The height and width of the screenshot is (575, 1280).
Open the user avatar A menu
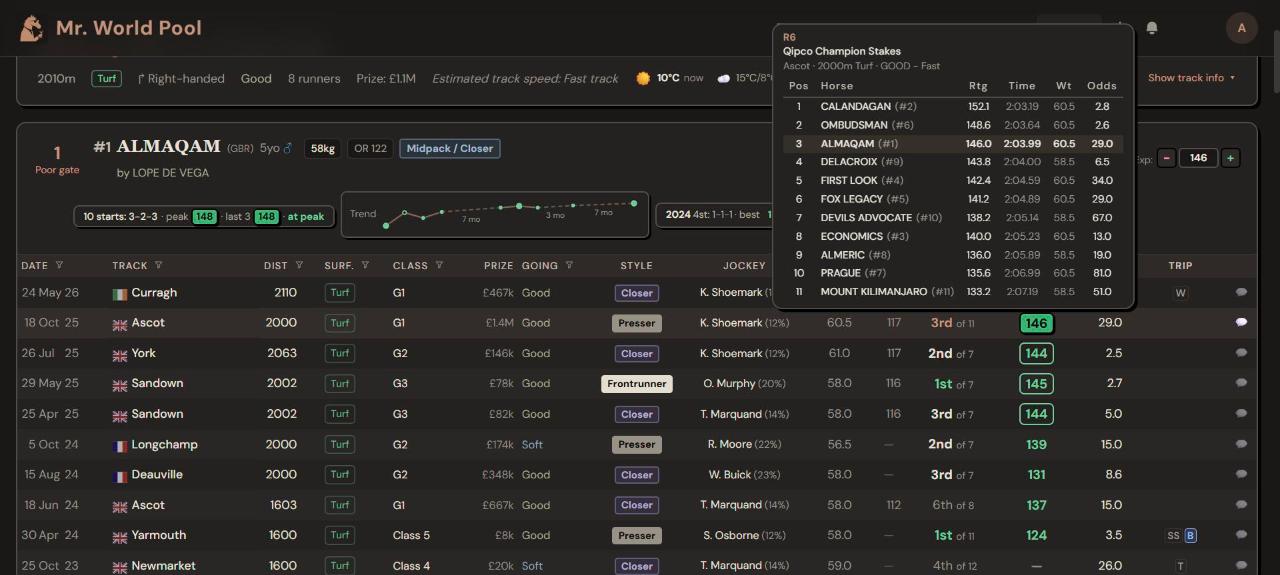(x=1242, y=28)
